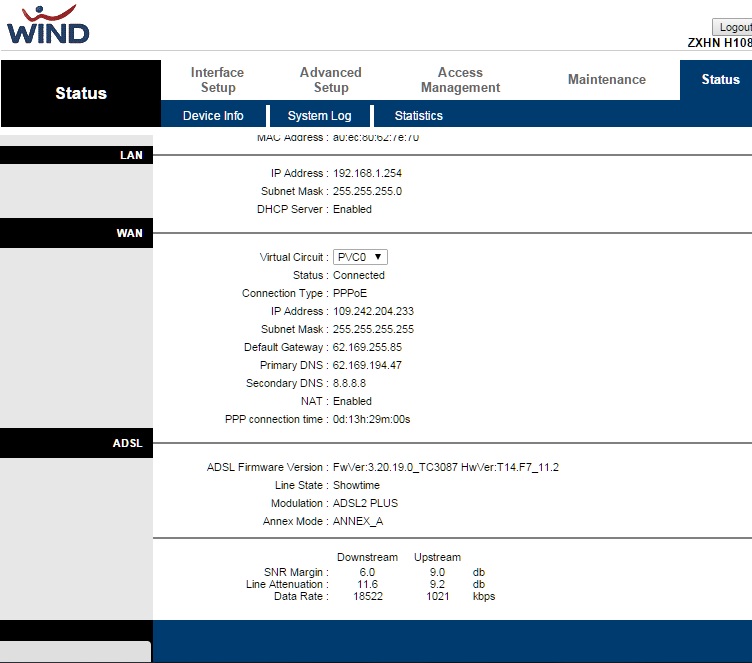
Task: Click the secondary DNS 8.8.8.8
Action: 349,383
